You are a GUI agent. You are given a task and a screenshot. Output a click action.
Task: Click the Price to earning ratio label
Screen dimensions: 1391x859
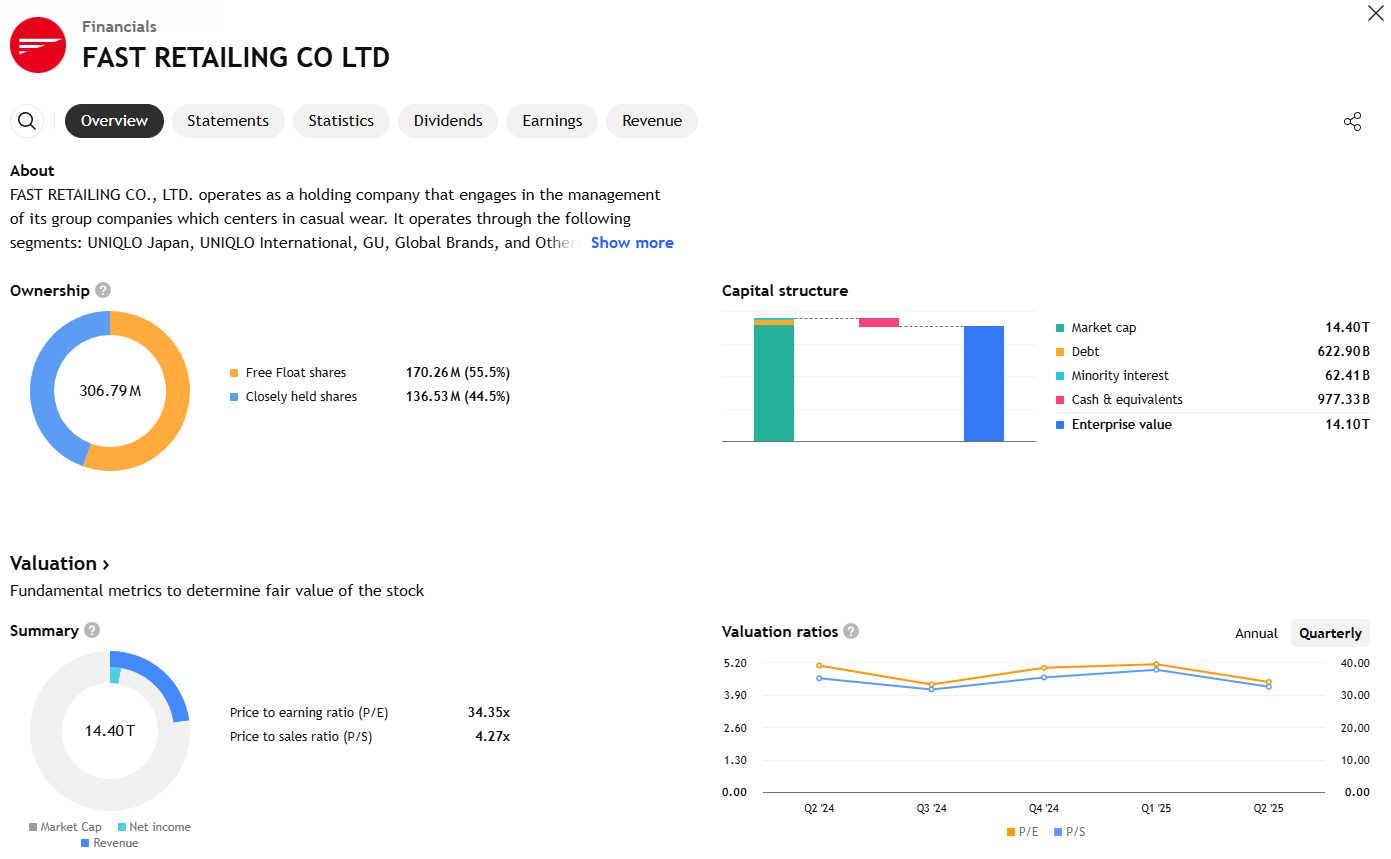tap(309, 713)
